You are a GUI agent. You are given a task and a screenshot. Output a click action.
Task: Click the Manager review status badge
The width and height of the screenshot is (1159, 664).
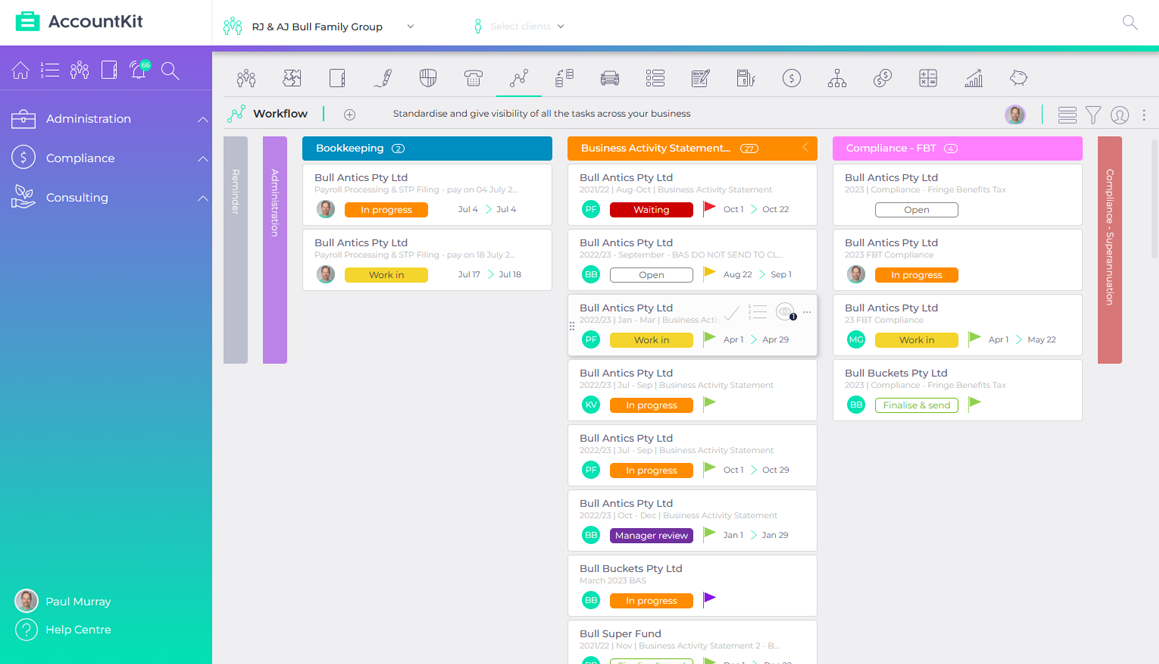point(651,535)
